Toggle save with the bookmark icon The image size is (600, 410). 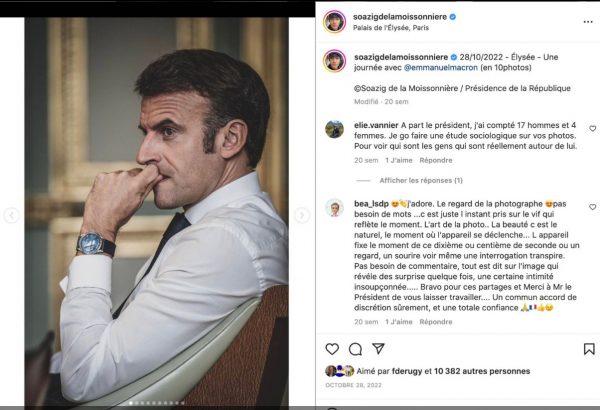pos(589,349)
